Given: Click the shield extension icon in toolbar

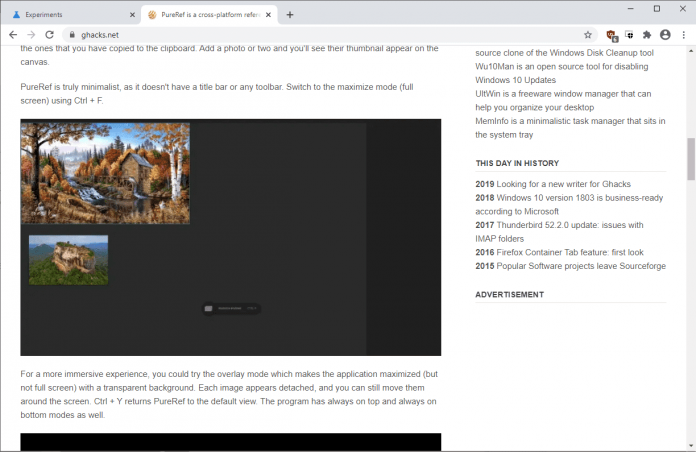Looking at the screenshot, I should click(629, 34).
